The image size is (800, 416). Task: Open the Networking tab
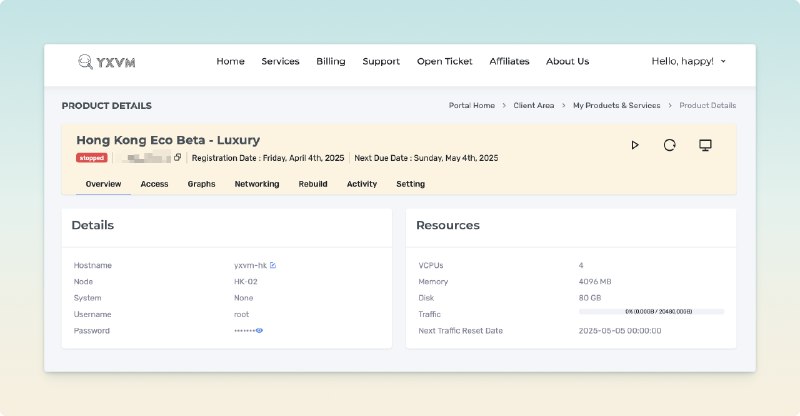[x=257, y=184]
